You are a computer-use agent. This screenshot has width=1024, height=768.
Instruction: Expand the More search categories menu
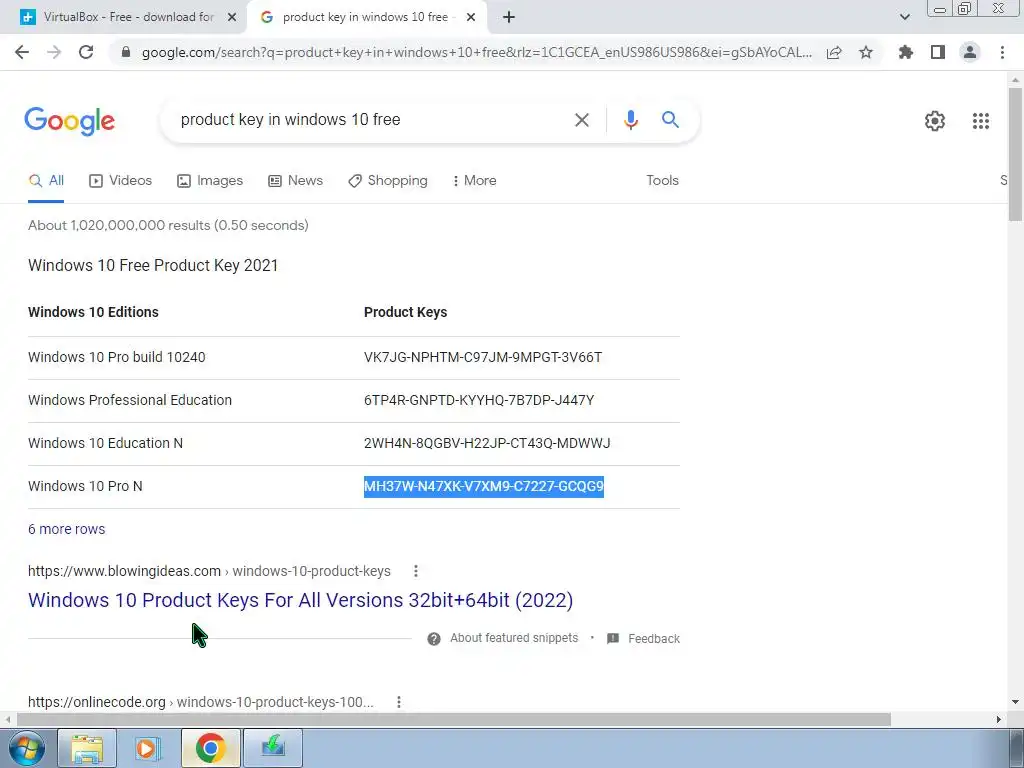(474, 181)
